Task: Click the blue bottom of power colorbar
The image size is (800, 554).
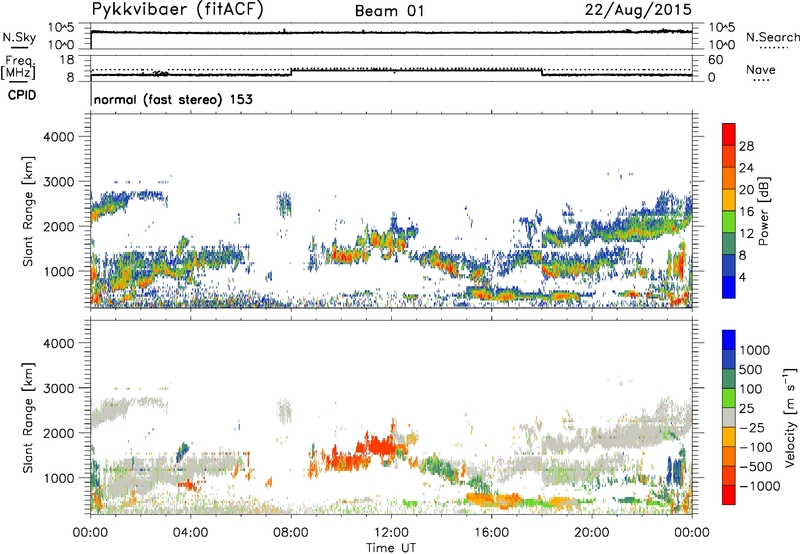Action: point(729,288)
